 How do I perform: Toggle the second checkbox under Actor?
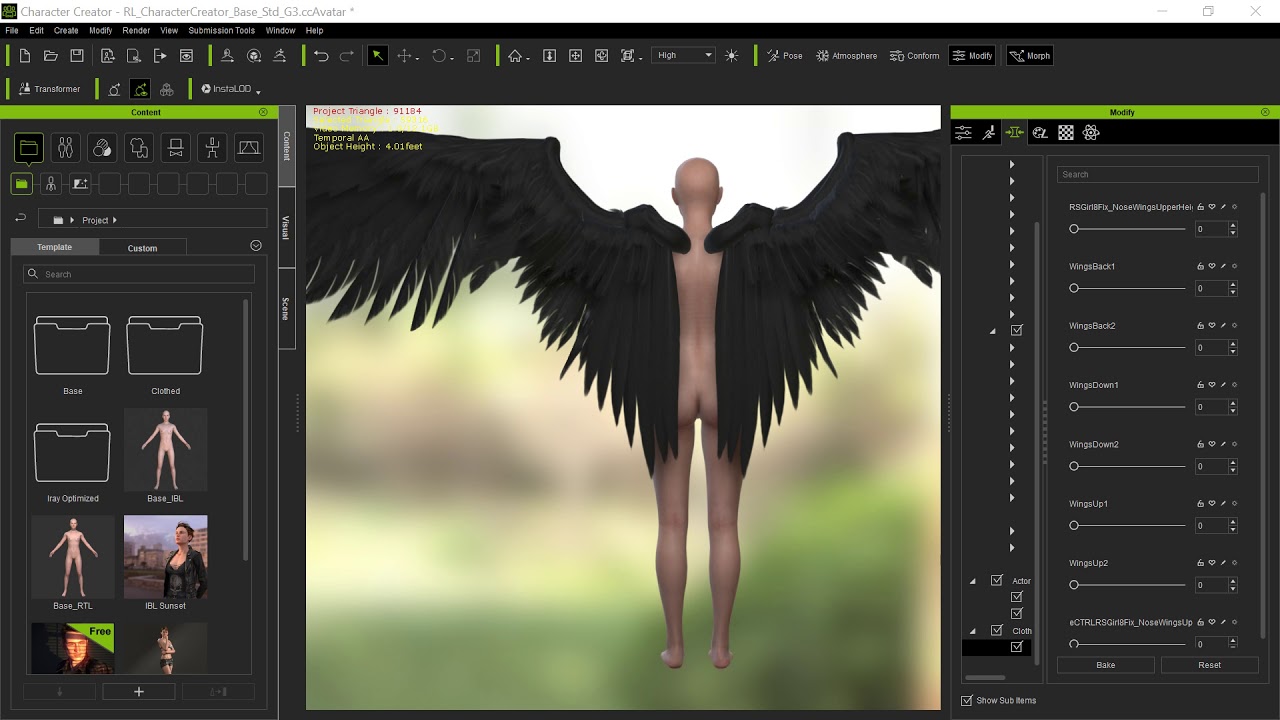coord(1017,613)
